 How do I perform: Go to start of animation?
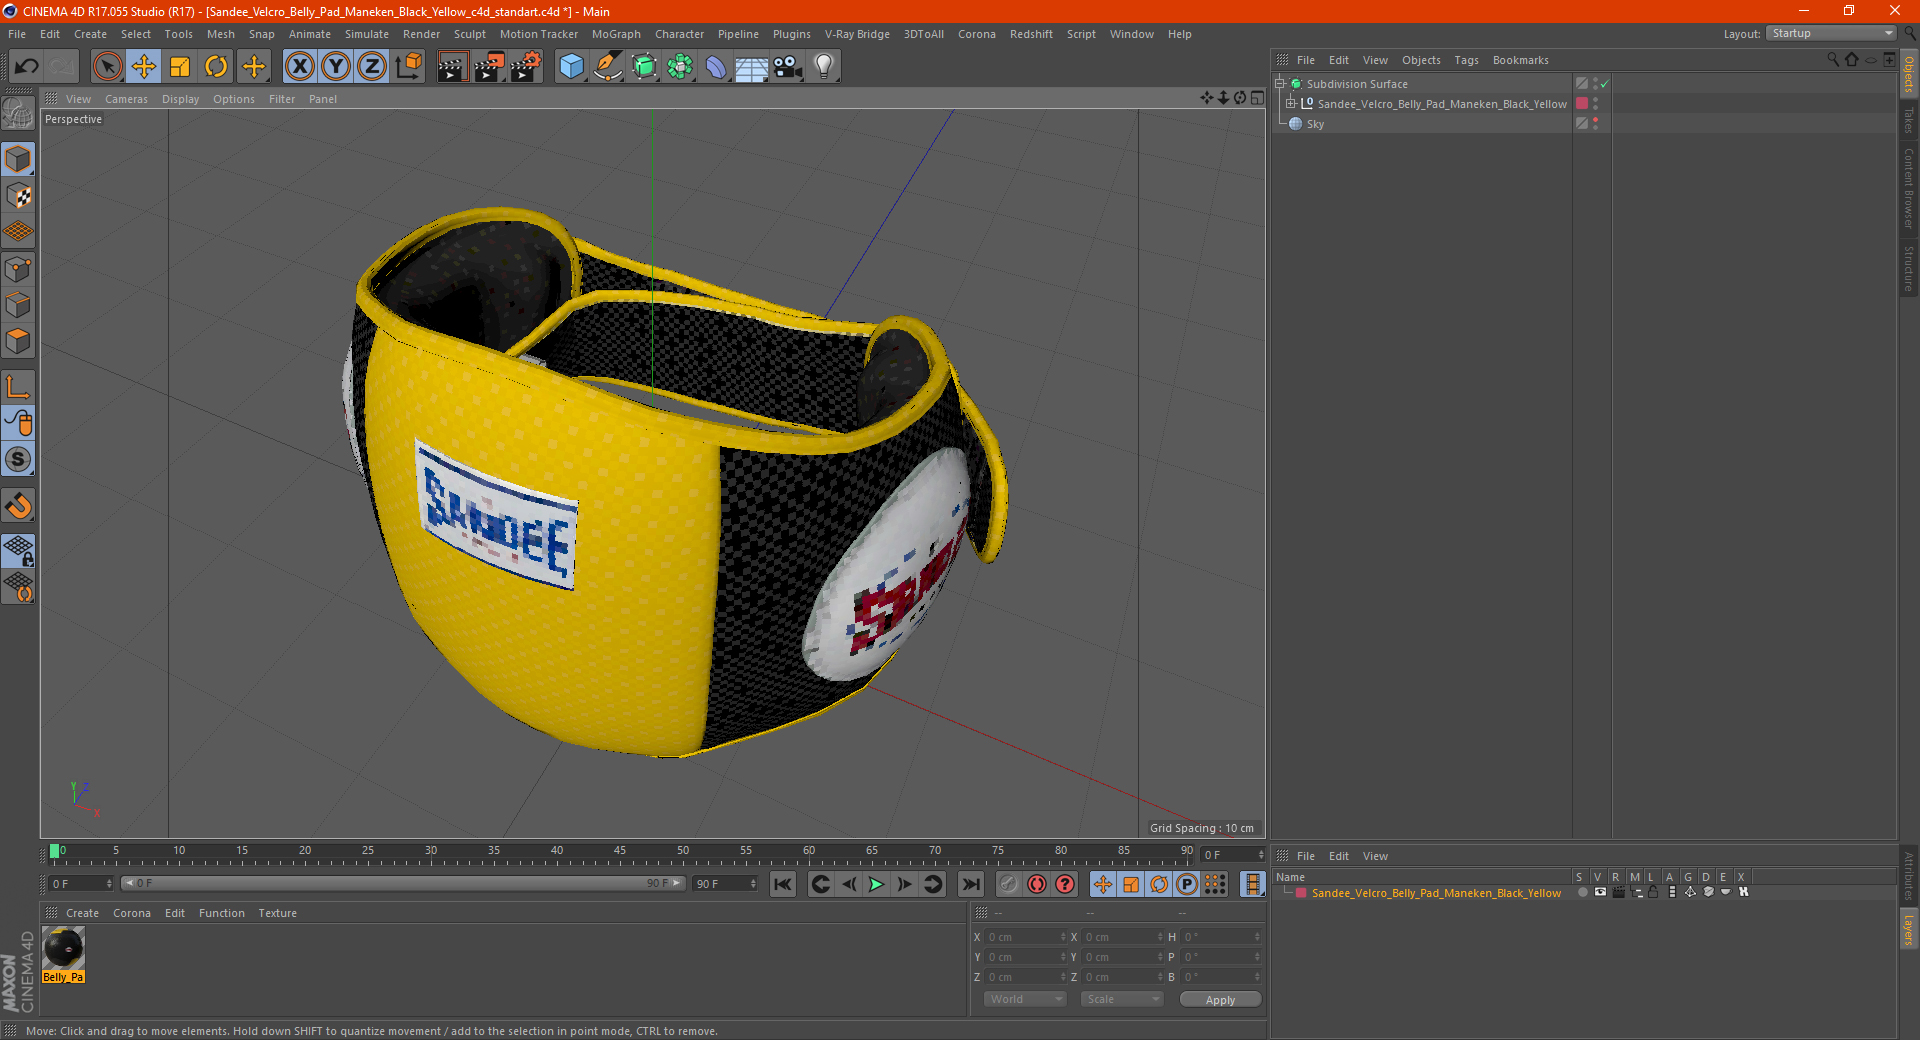coord(783,884)
